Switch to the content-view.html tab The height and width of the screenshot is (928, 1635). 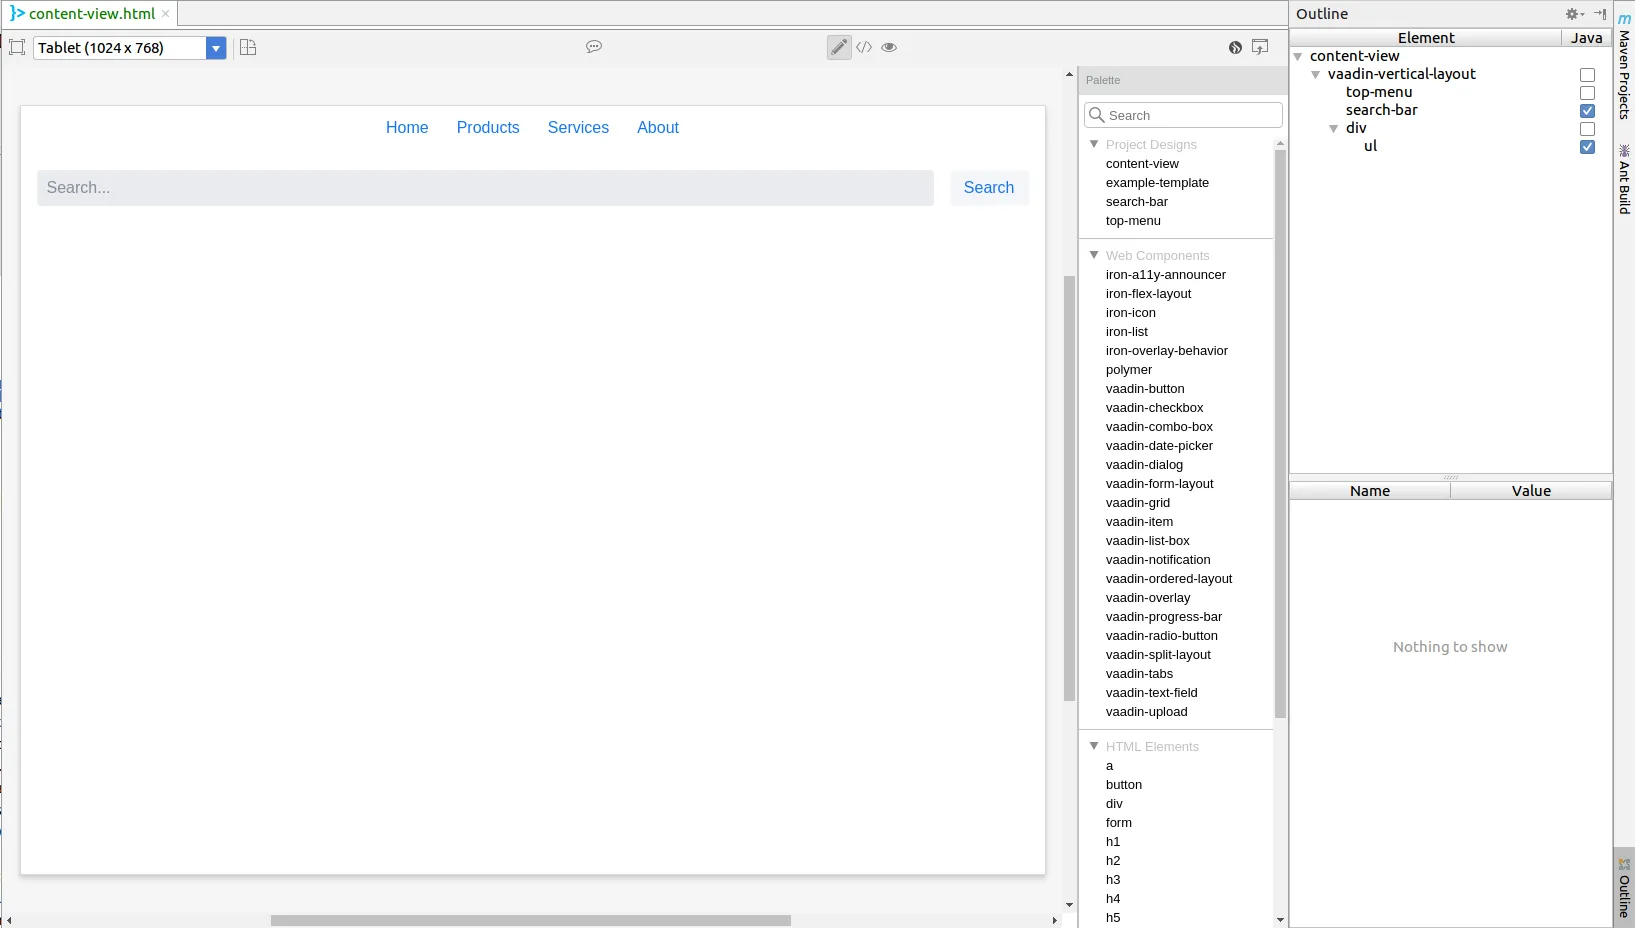[90, 13]
